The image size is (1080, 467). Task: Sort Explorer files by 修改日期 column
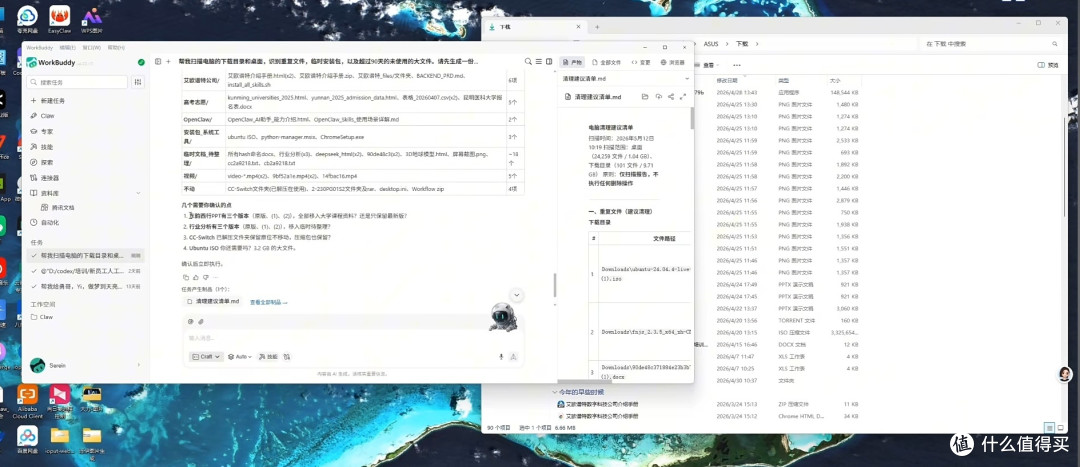pos(727,81)
